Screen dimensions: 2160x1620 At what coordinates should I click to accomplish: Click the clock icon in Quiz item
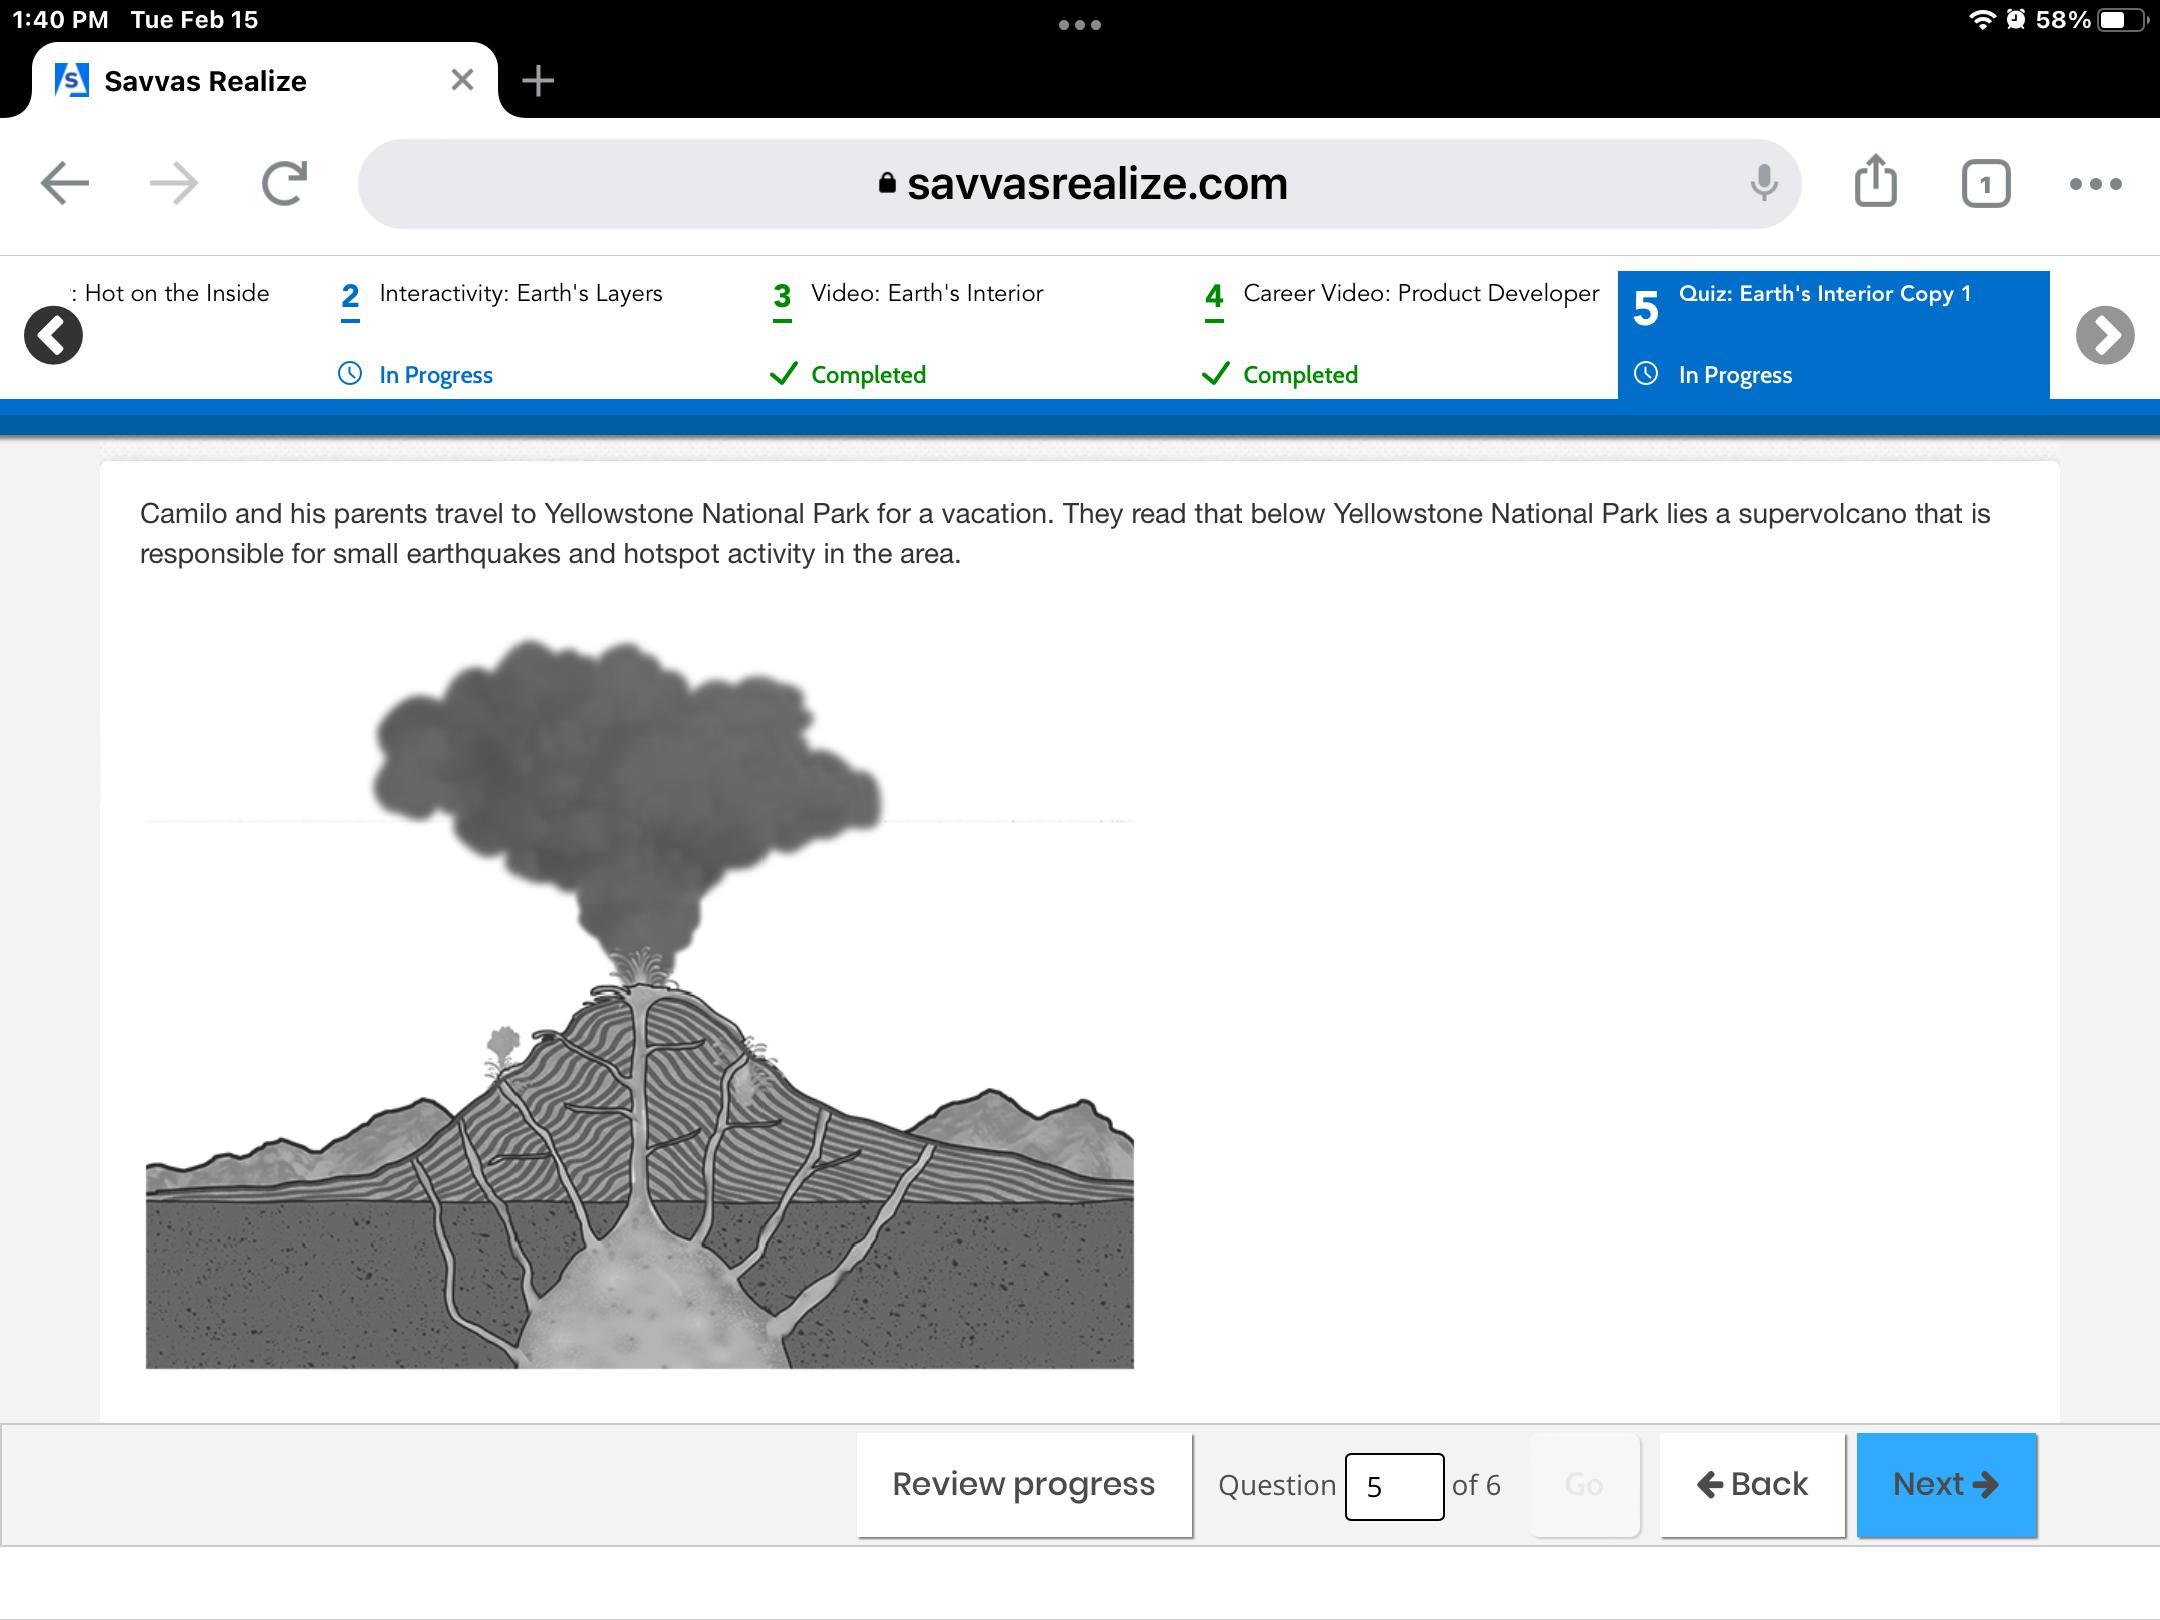(x=1646, y=373)
